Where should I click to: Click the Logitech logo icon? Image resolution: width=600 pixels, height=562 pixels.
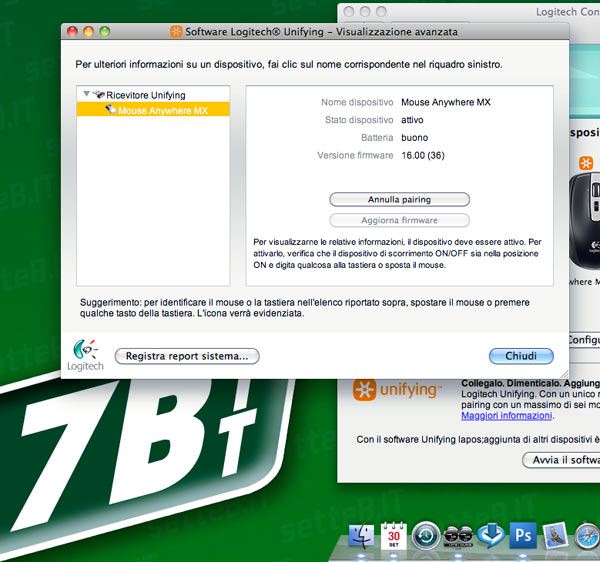(x=85, y=352)
